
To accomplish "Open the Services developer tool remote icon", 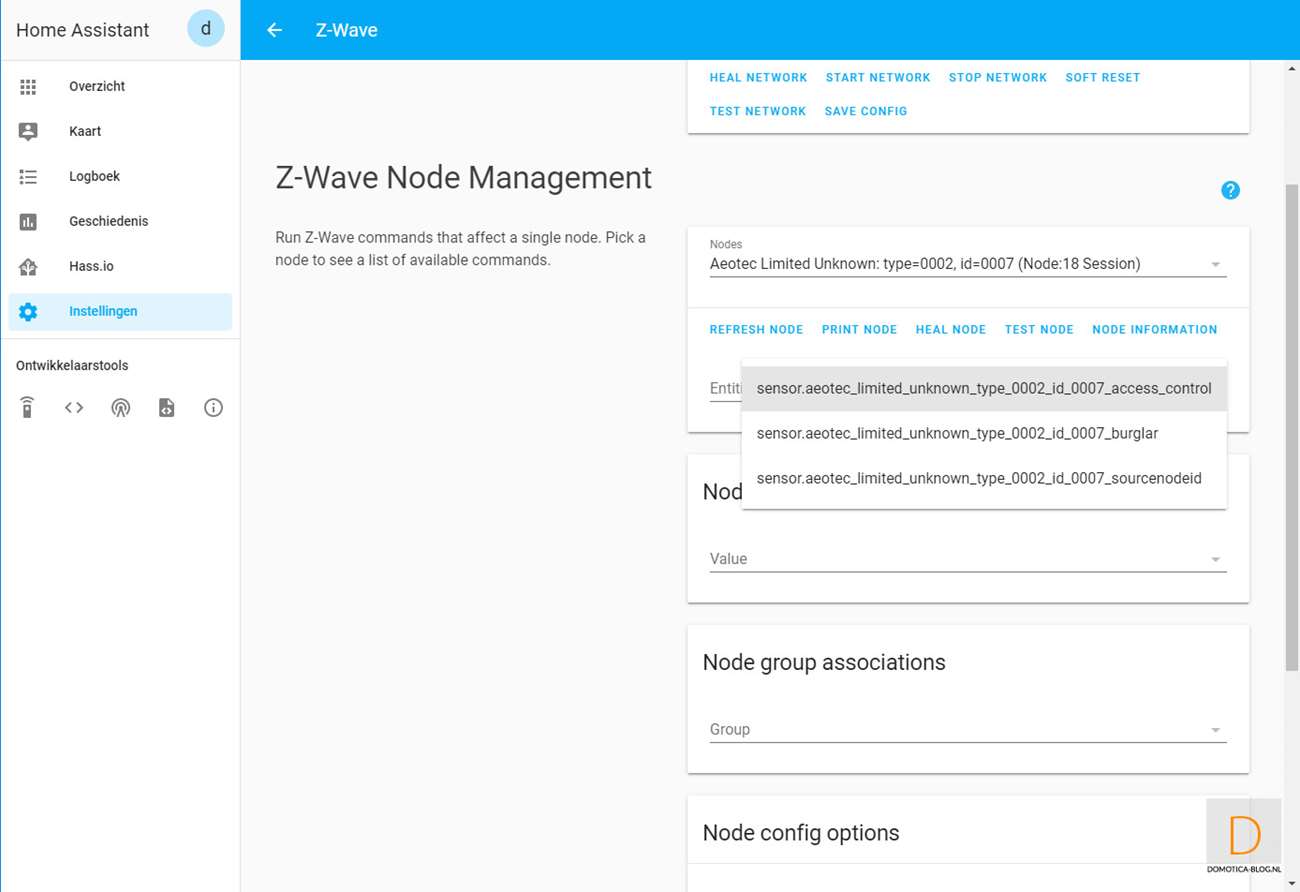I will coord(27,408).
